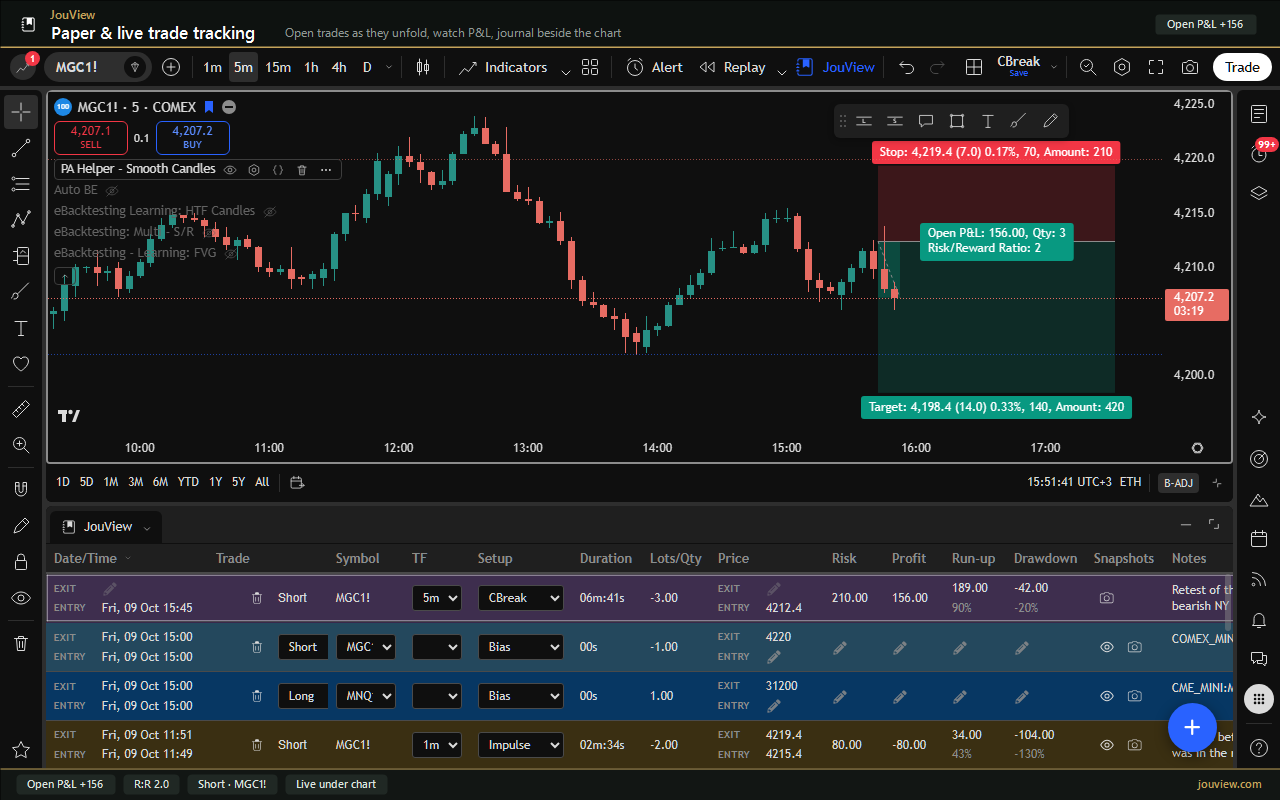1280x800 pixels.
Task: Click the BUY 4,207.2 button
Action: pos(193,138)
